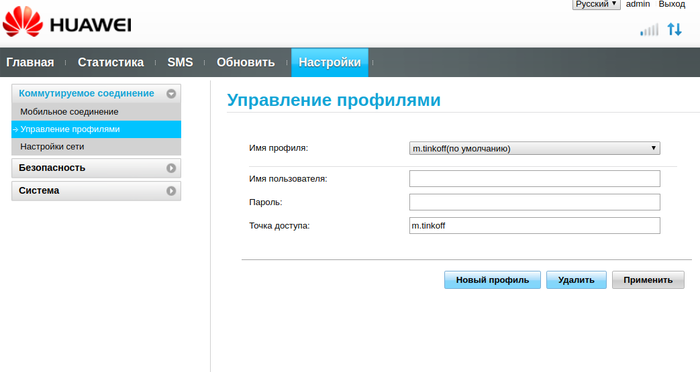Screen dimensions: 700x372
Task: Focus the Пароль input field
Action: pos(534,202)
